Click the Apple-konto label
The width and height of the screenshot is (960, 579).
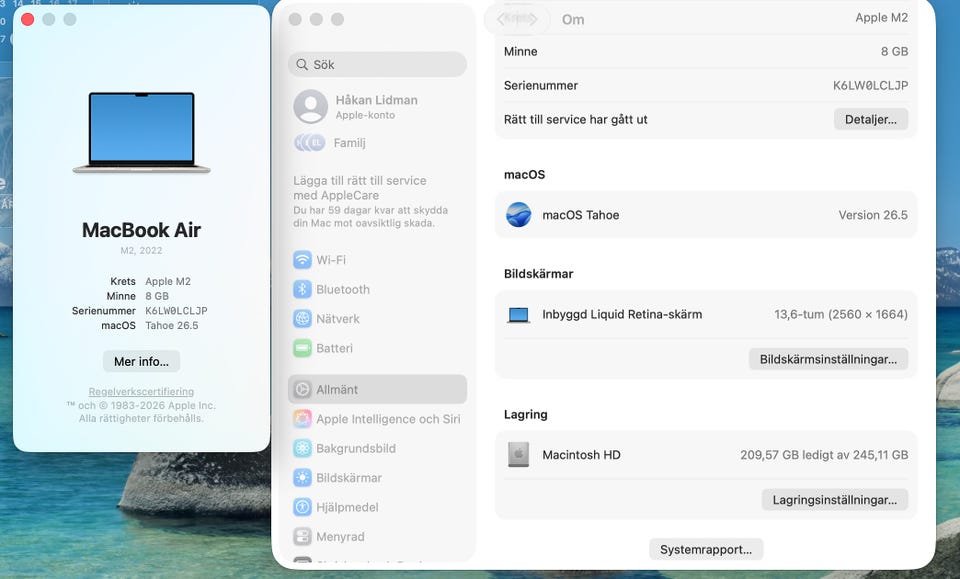click(365, 115)
